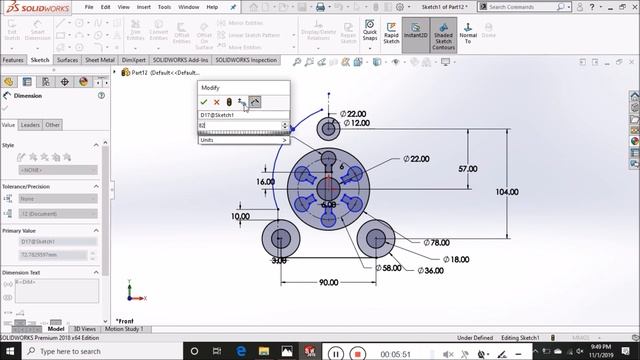The width and height of the screenshot is (640, 360).
Task: Collapse the Style section
Action: [x=96, y=145]
